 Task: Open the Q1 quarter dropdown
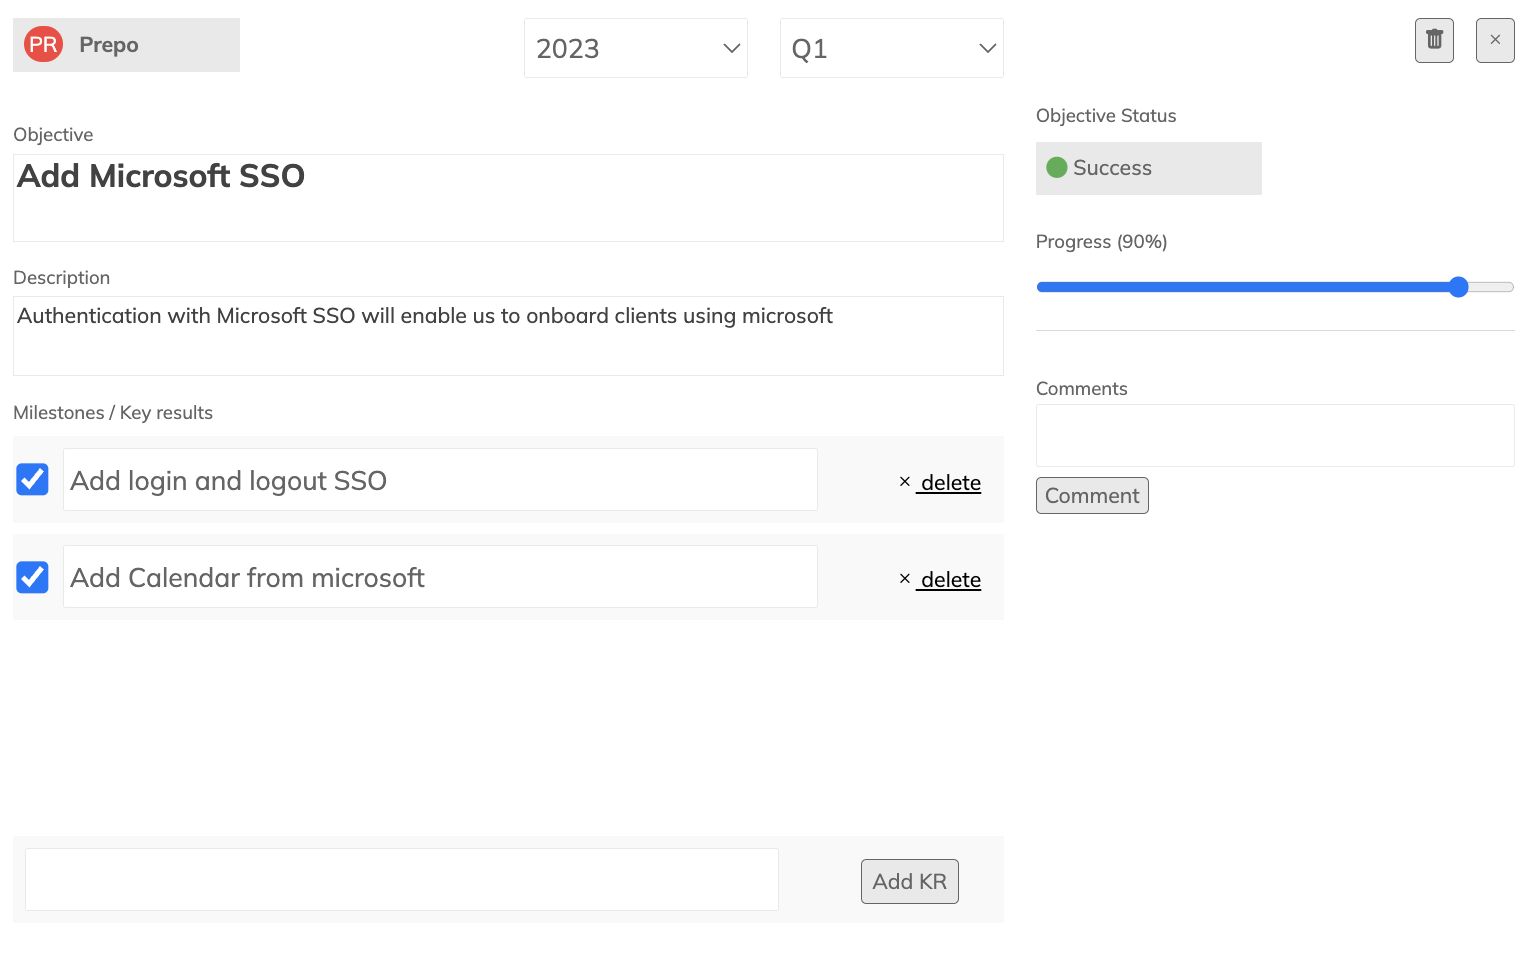tap(891, 48)
